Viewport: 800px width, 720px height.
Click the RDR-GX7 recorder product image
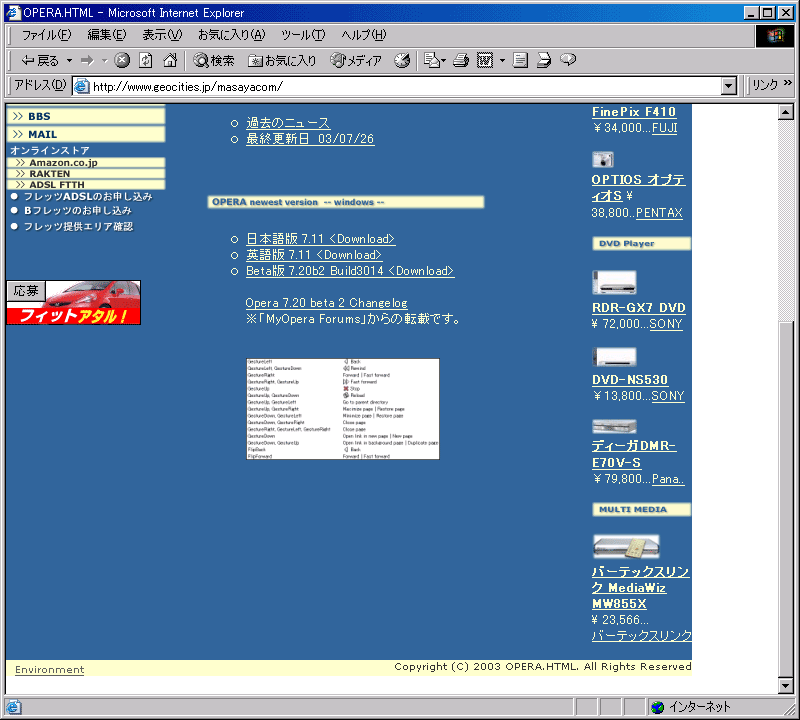[x=614, y=282]
